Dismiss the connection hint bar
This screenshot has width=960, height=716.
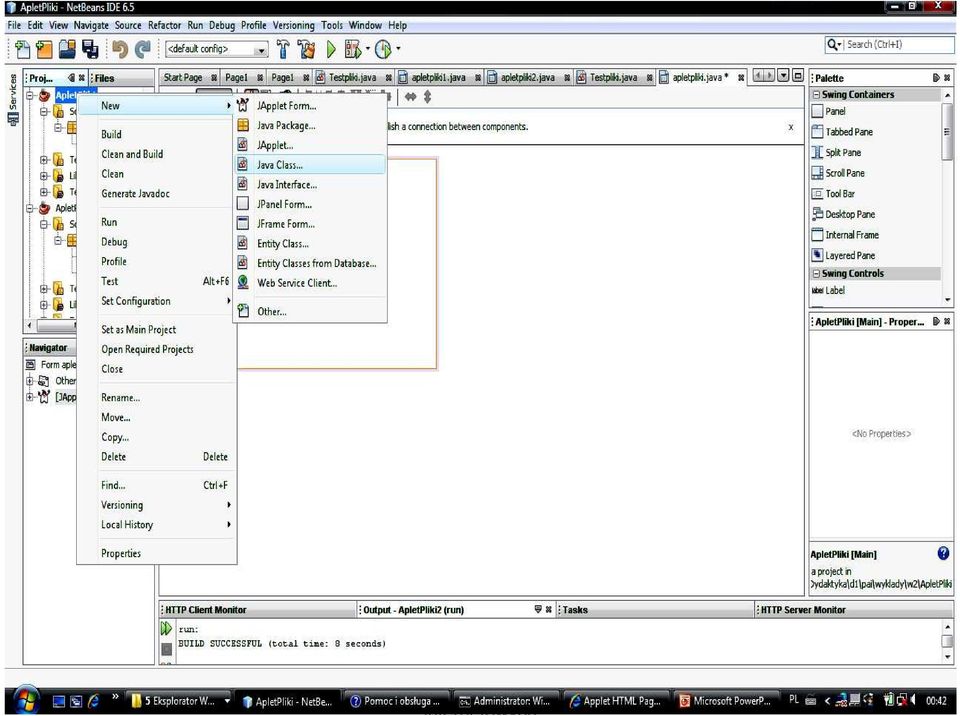coord(791,127)
